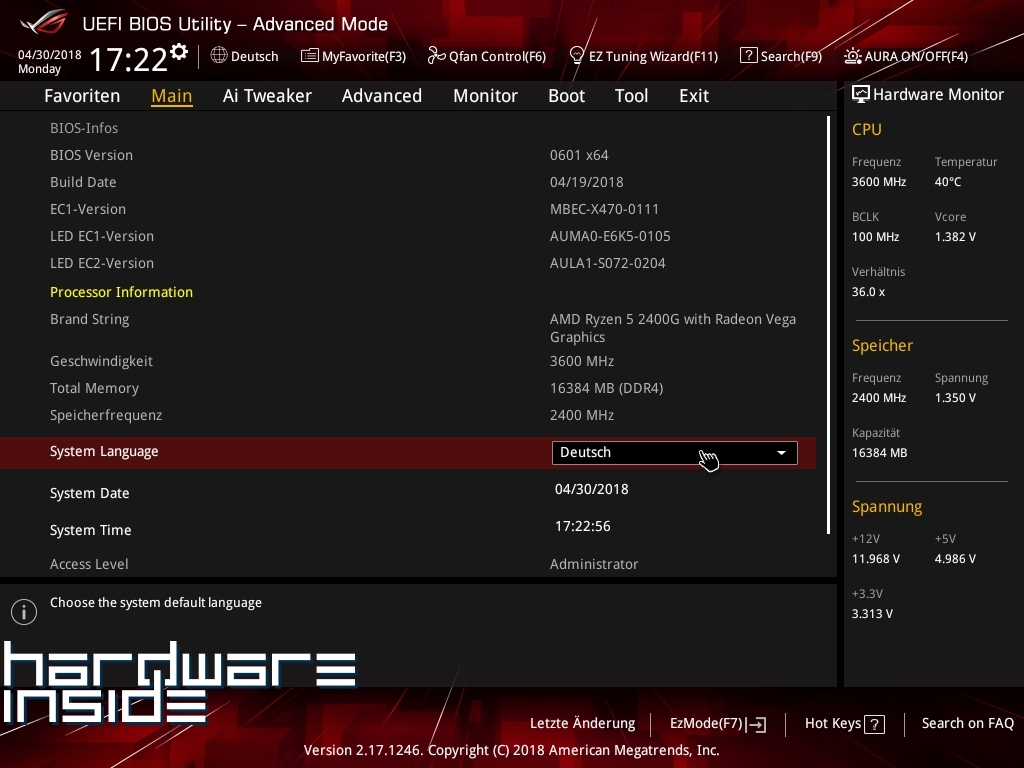The width and height of the screenshot is (1024, 768).
Task: Click the System Time value 17:22:56
Action: [x=583, y=526]
